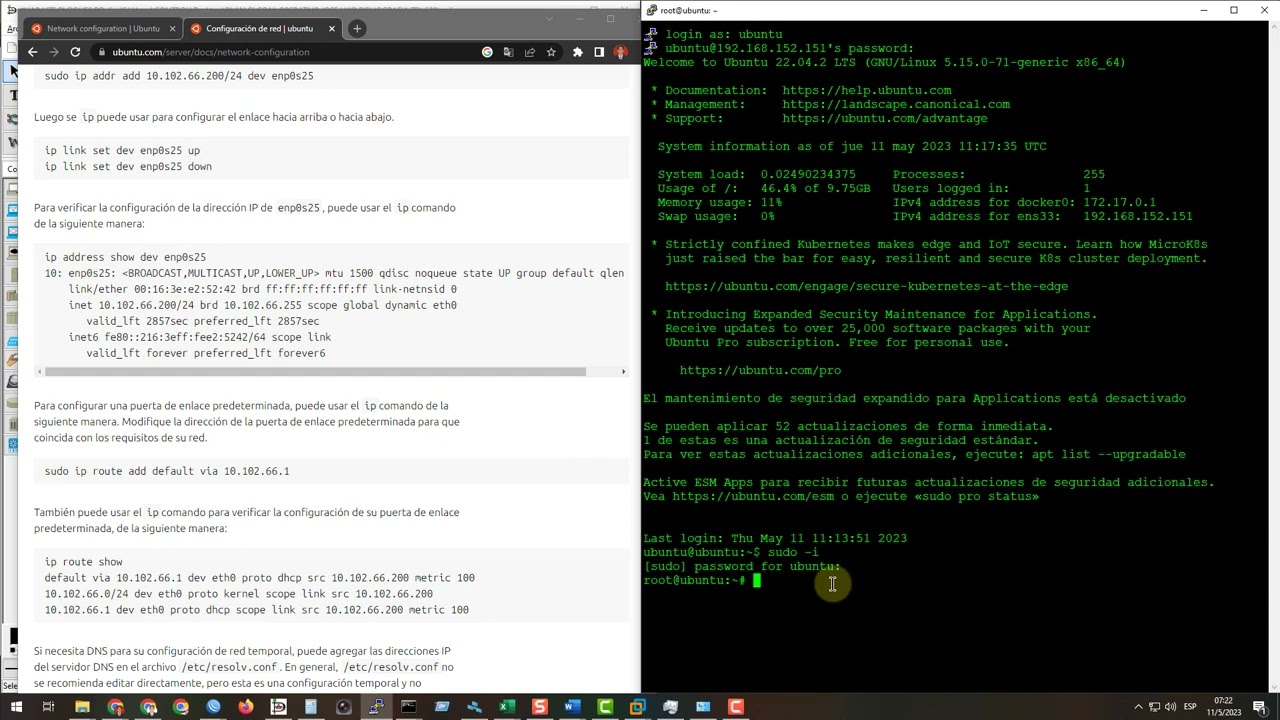Open the Google icon in the address bar
Viewport: 1280px width, 720px height.
point(487,52)
